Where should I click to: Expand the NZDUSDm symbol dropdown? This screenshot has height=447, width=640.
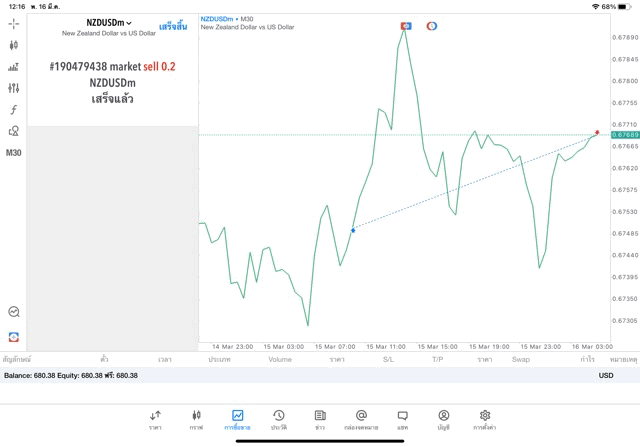tap(109, 23)
